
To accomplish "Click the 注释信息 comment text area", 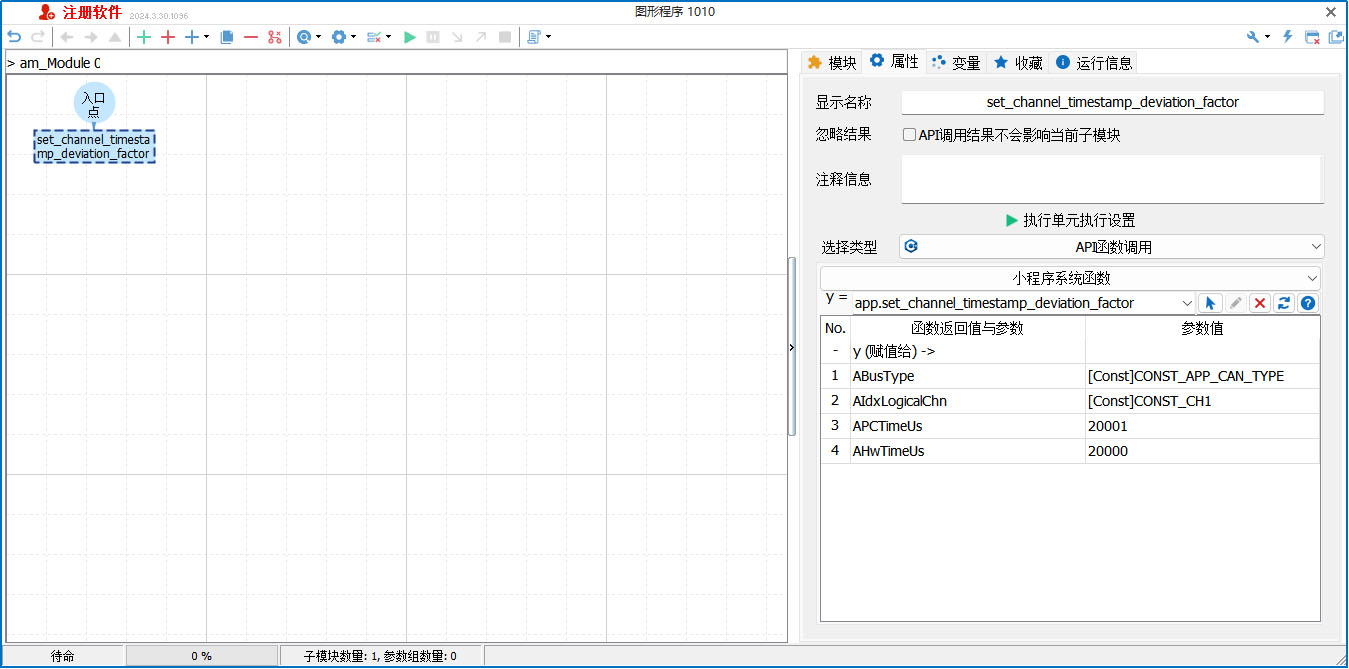I will (x=1112, y=179).
